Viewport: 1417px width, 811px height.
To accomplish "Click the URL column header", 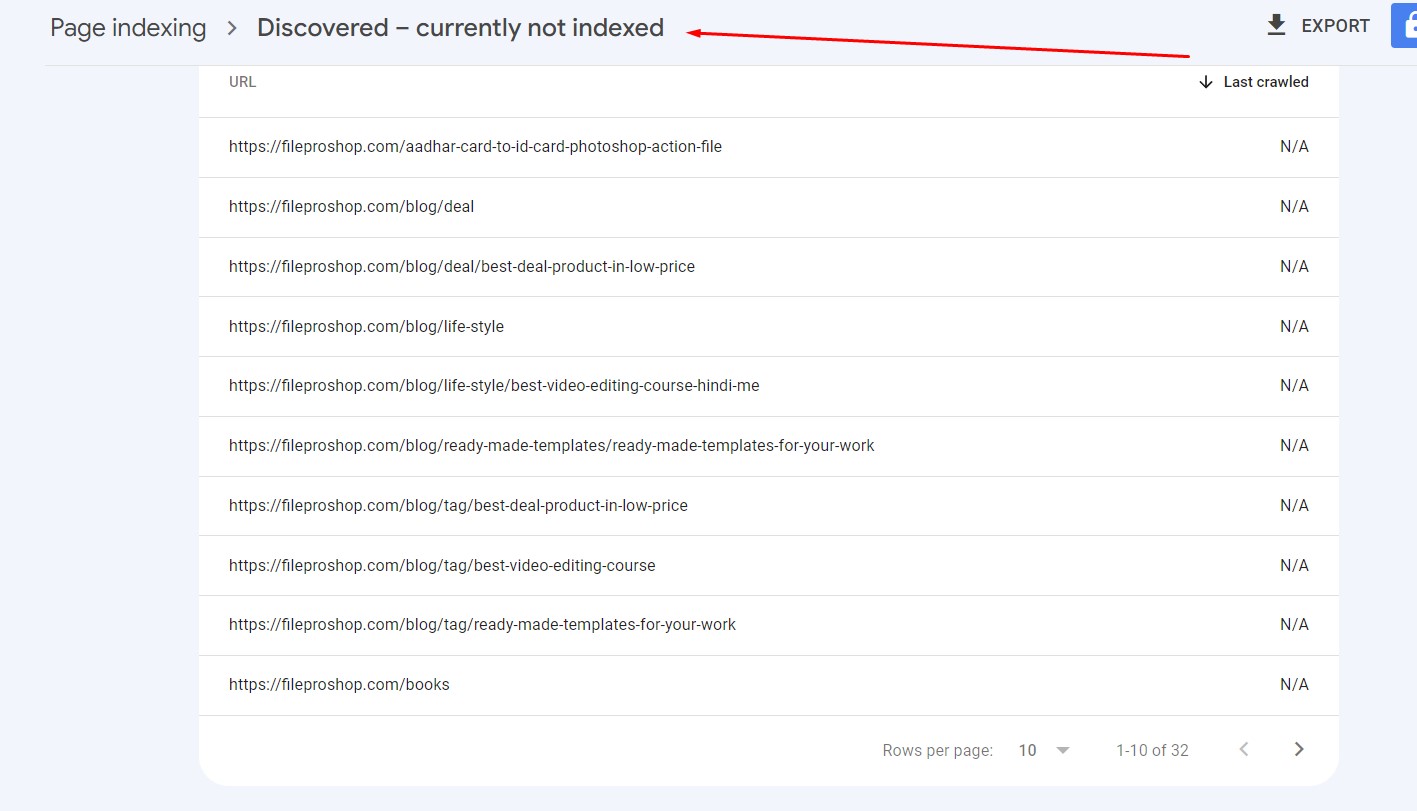I will [x=243, y=82].
